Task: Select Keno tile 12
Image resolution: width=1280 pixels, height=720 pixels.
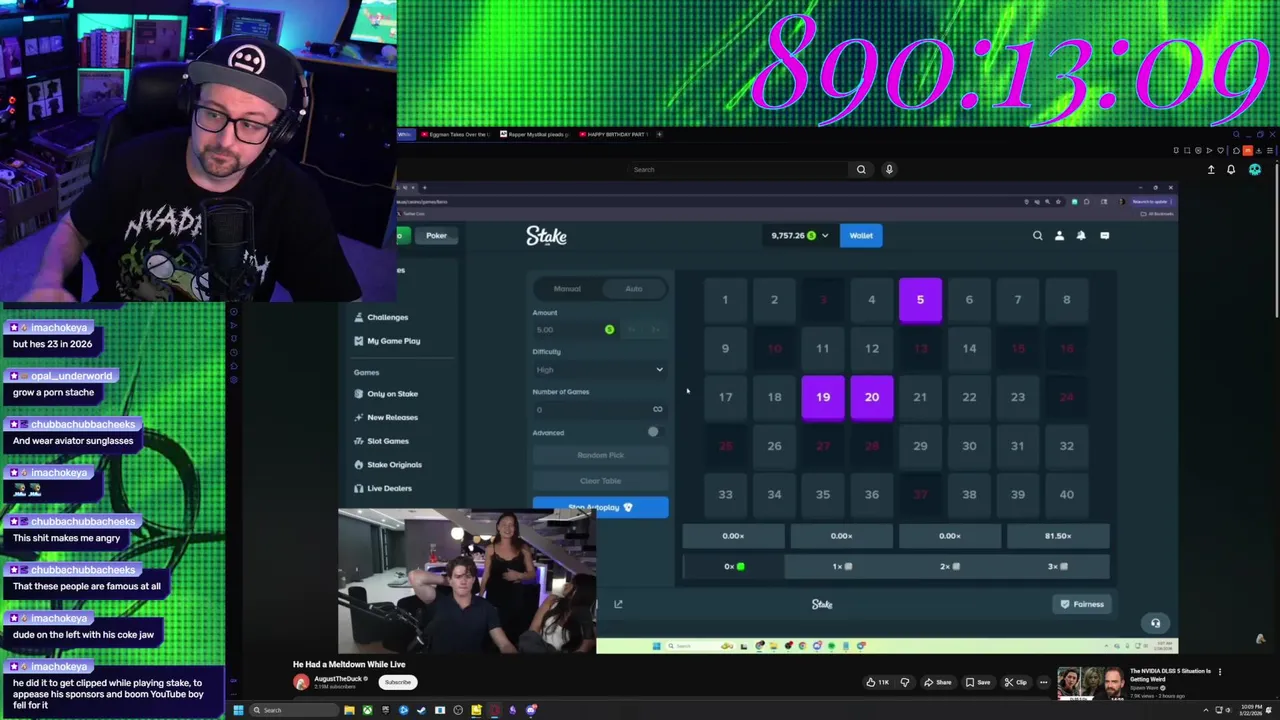Action: [872, 348]
